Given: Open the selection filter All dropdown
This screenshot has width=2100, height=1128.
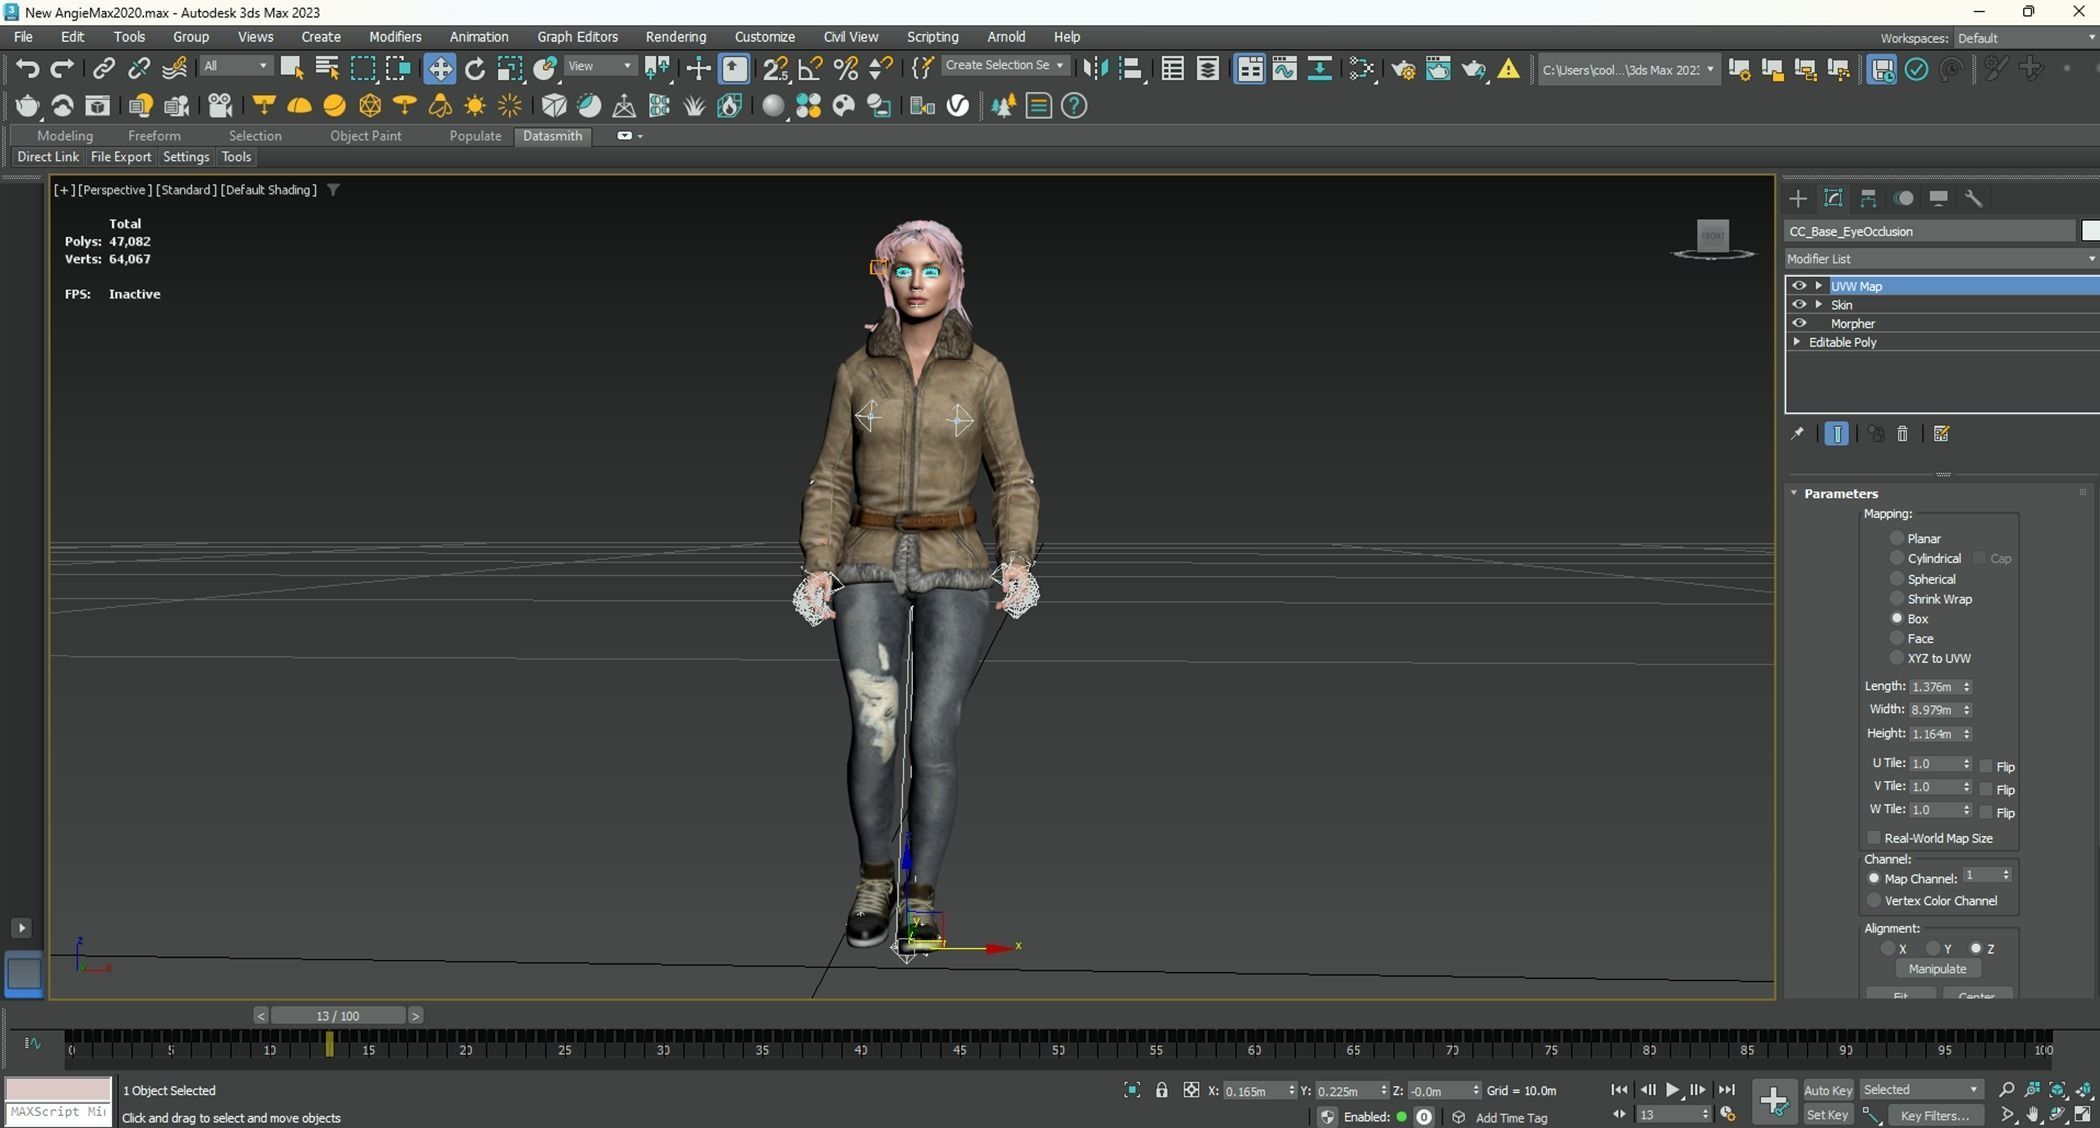Looking at the screenshot, I should pos(236,66).
